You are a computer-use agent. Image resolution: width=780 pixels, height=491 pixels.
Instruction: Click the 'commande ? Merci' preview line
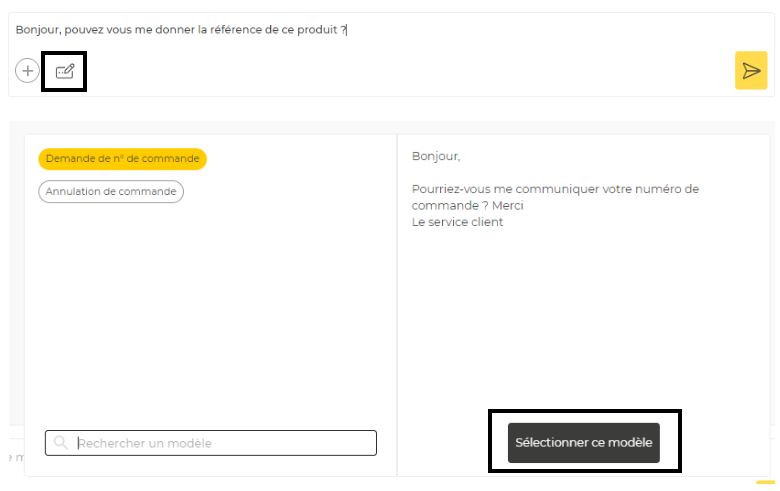(x=467, y=205)
